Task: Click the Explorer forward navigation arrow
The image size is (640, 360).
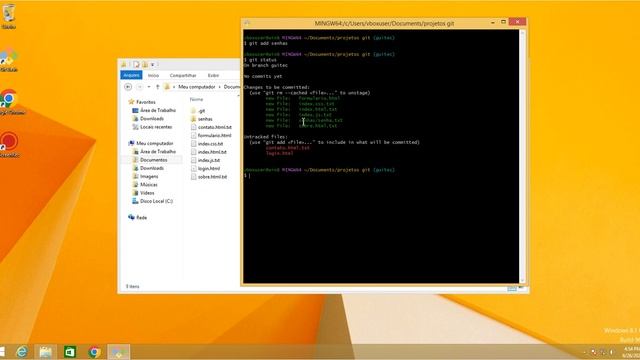Action: [140, 87]
